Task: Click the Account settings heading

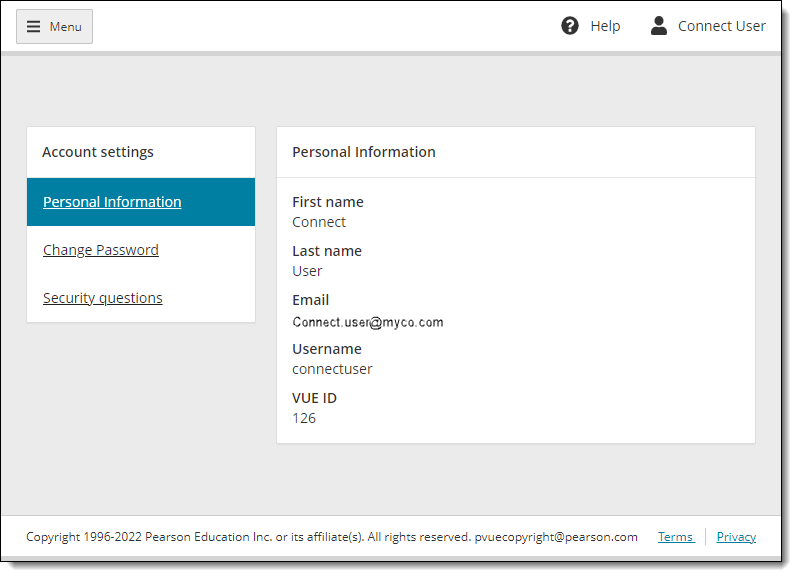Action: [x=98, y=152]
